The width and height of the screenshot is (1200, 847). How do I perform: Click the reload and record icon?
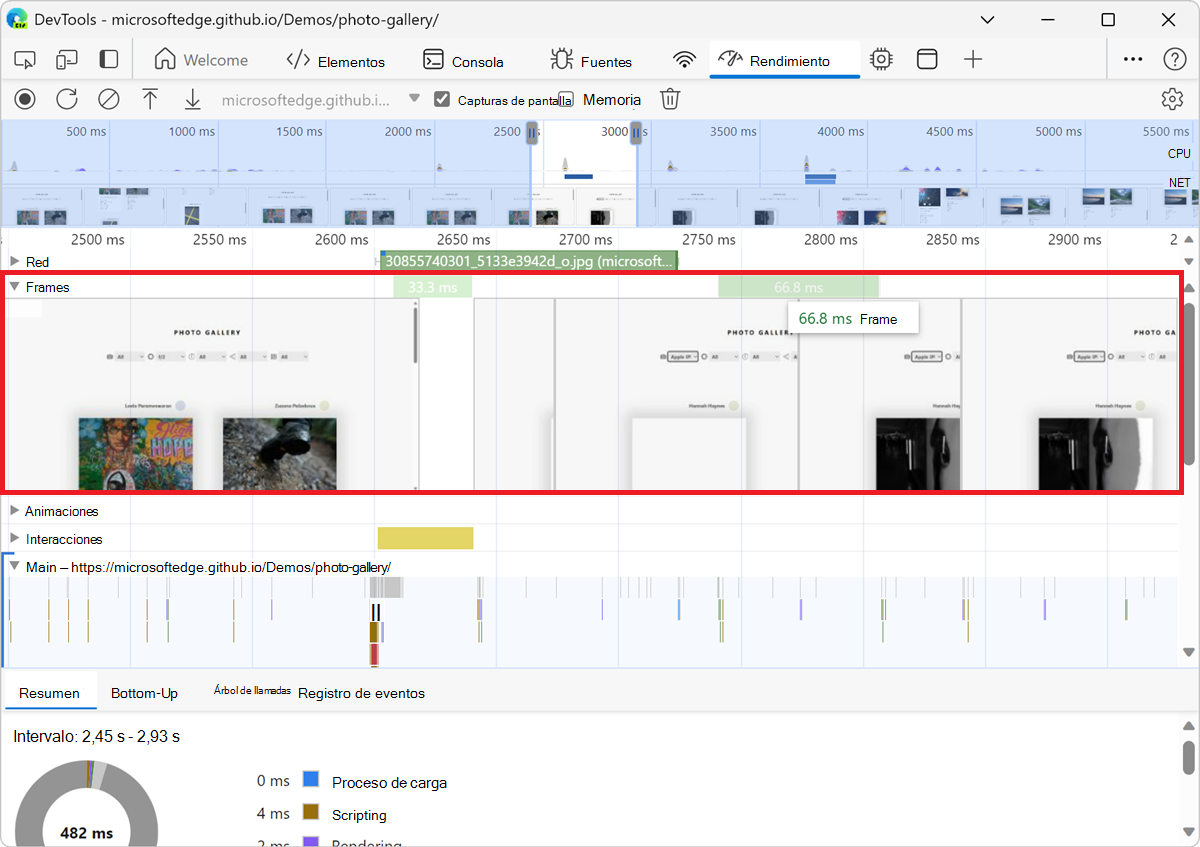pos(67,99)
